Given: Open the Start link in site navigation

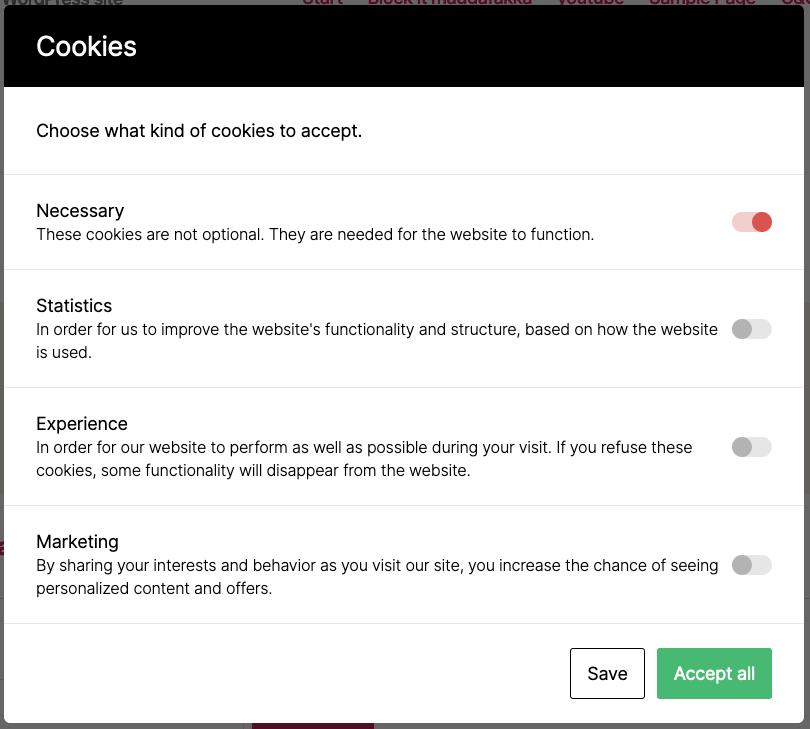Looking at the screenshot, I should [x=322, y=3].
